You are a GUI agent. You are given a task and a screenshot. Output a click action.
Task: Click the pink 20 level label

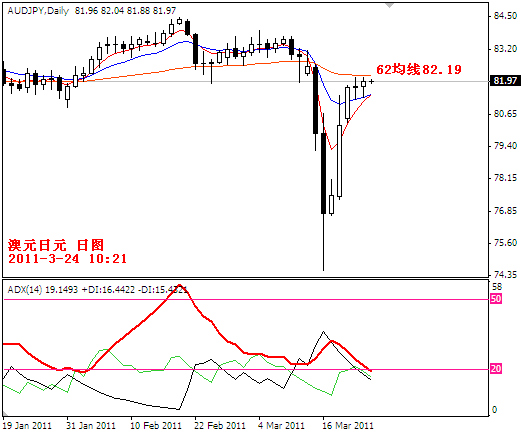496,369
